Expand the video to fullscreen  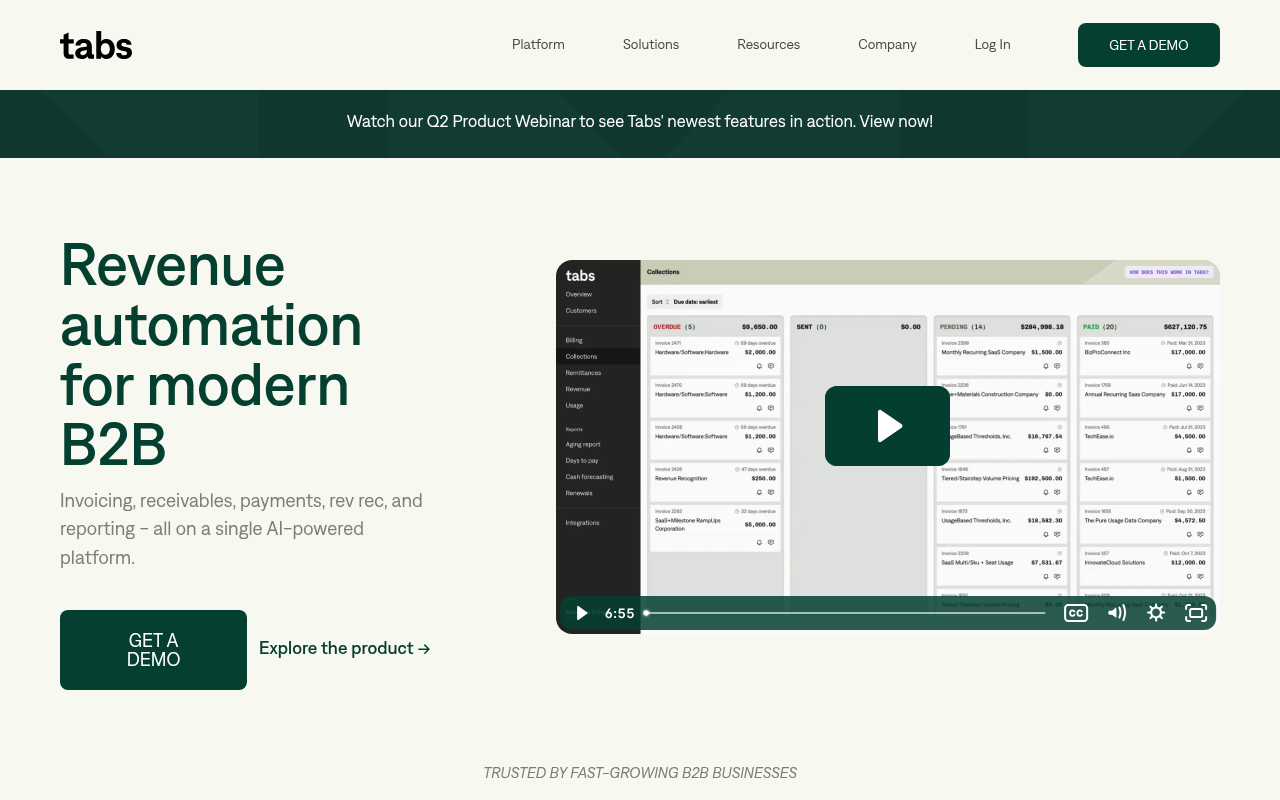point(1196,613)
